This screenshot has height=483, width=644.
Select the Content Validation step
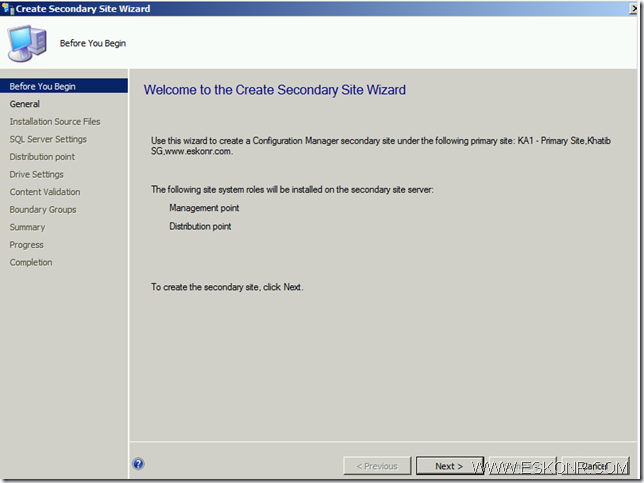[45, 192]
